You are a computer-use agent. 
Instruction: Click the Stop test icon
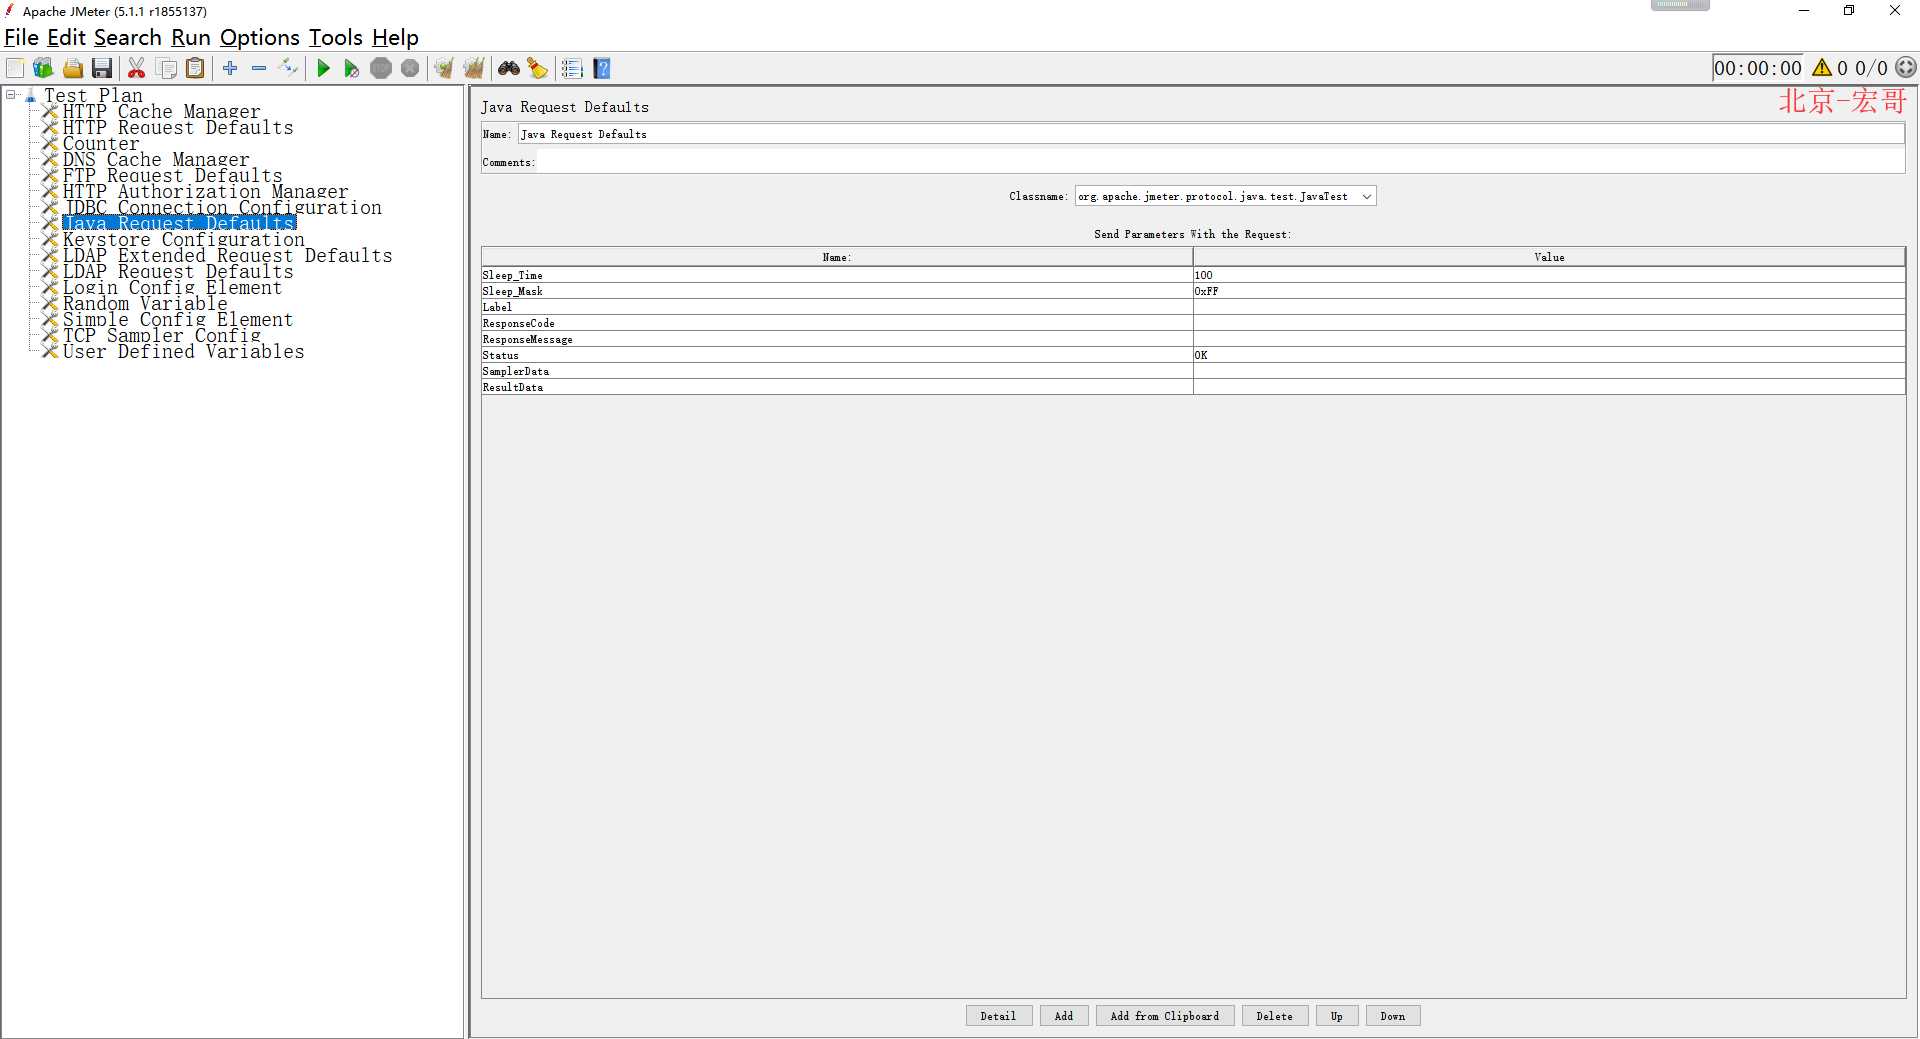(x=381, y=68)
